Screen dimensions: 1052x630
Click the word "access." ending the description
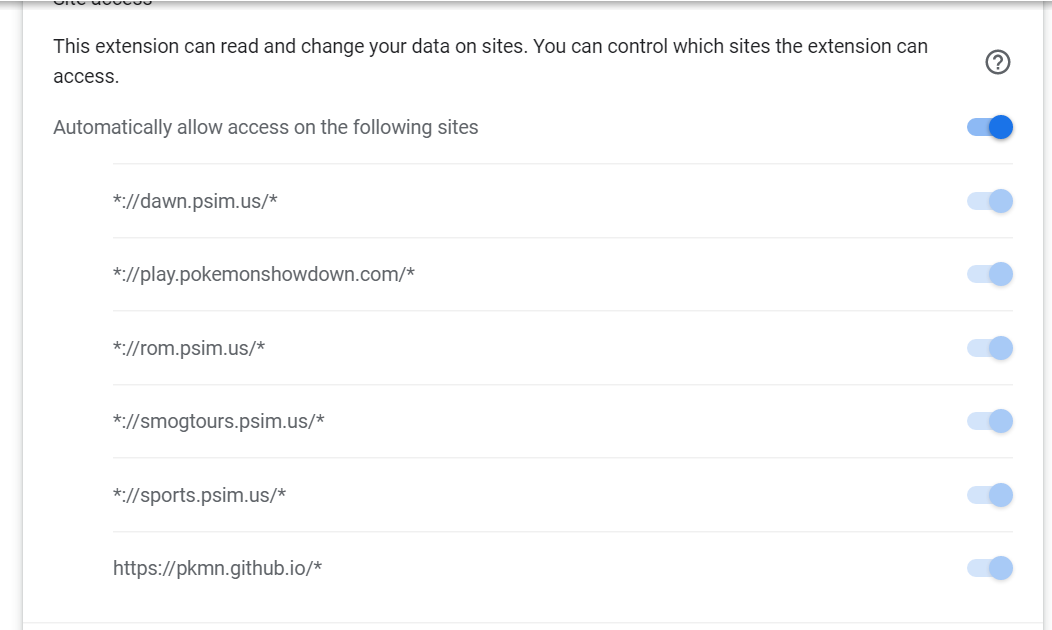click(x=86, y=77)
